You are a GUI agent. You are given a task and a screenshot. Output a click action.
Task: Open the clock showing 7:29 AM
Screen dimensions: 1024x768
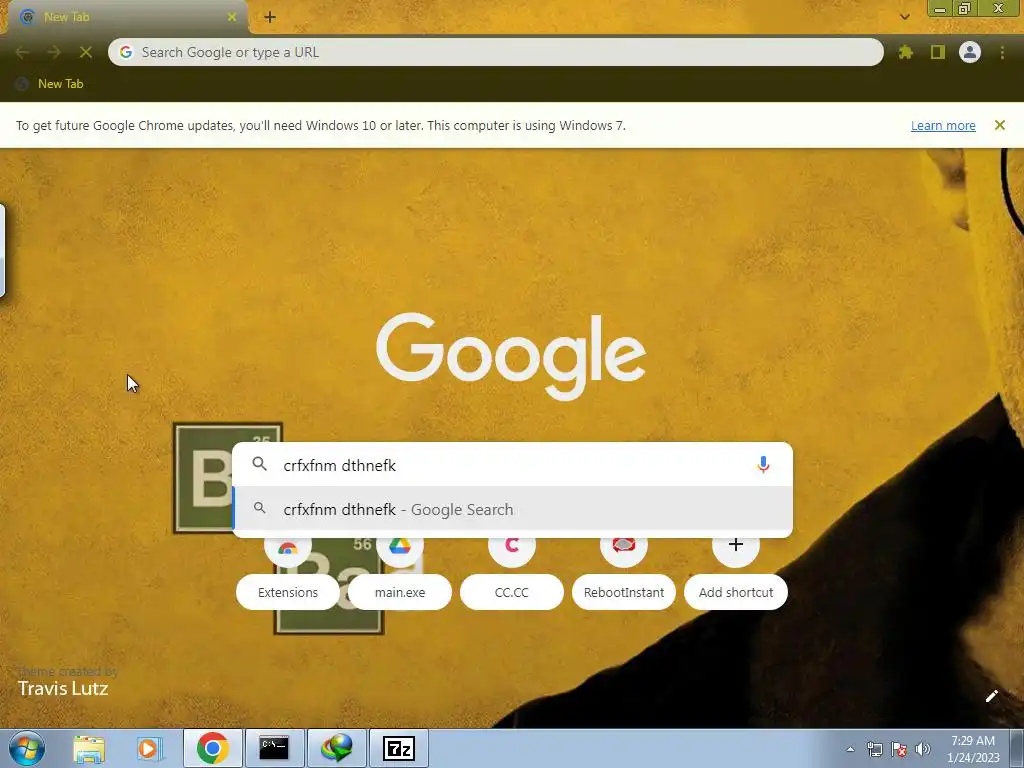(x=973, y=749)
